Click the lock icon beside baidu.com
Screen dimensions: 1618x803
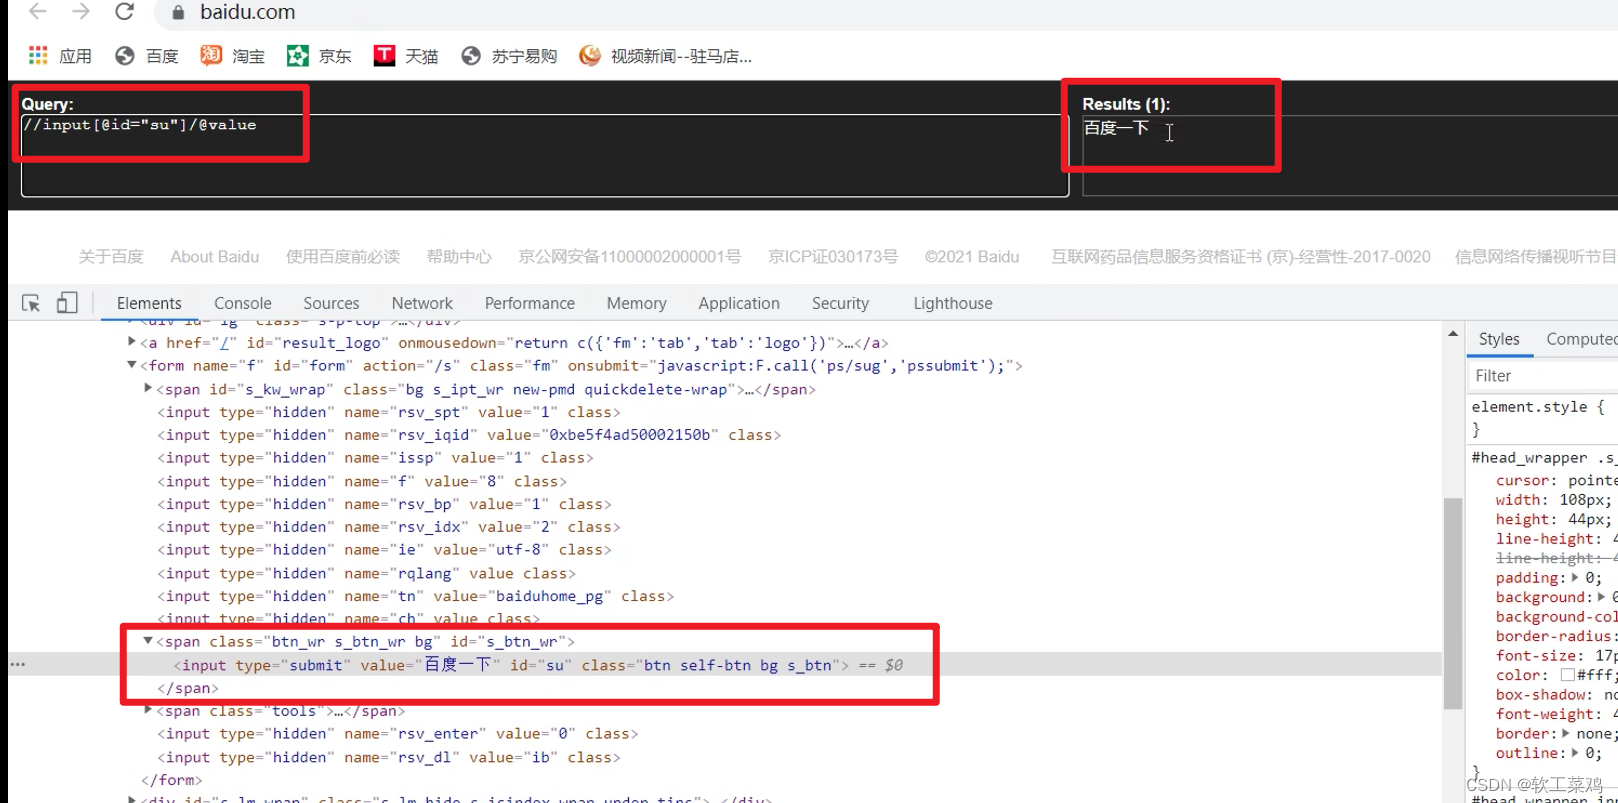178,13
